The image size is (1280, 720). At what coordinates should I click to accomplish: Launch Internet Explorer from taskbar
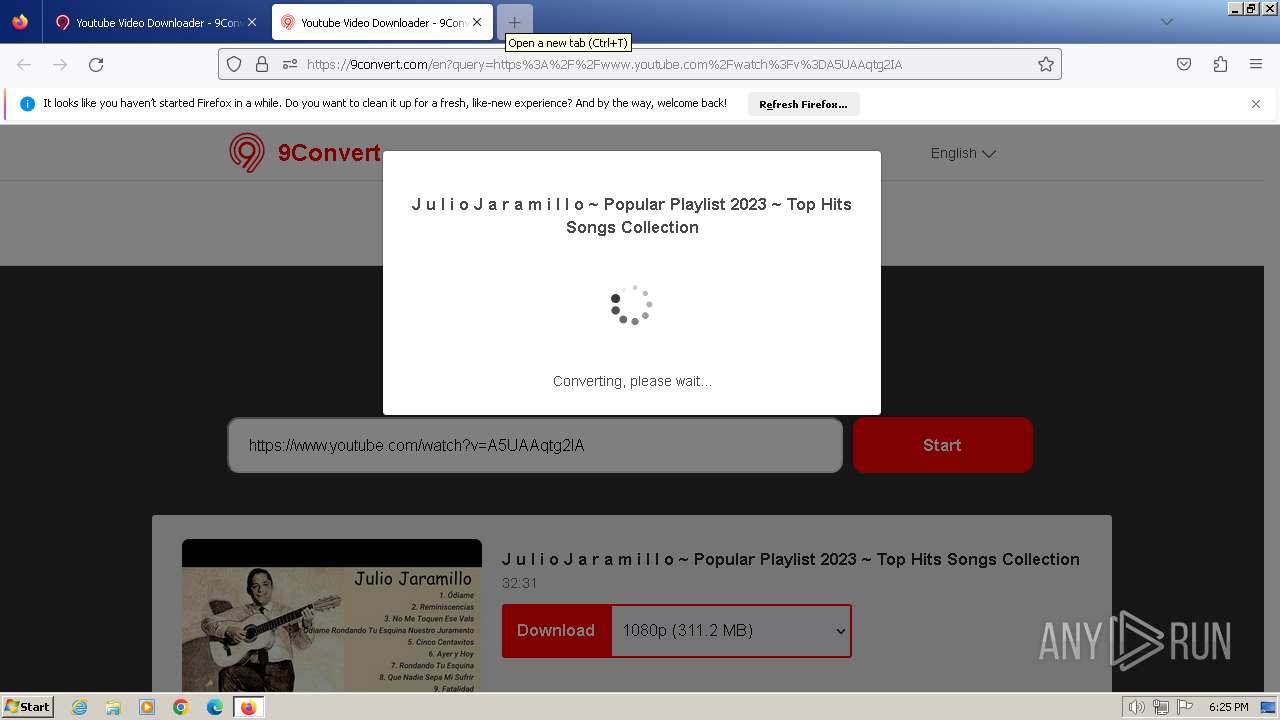(80, 707)
